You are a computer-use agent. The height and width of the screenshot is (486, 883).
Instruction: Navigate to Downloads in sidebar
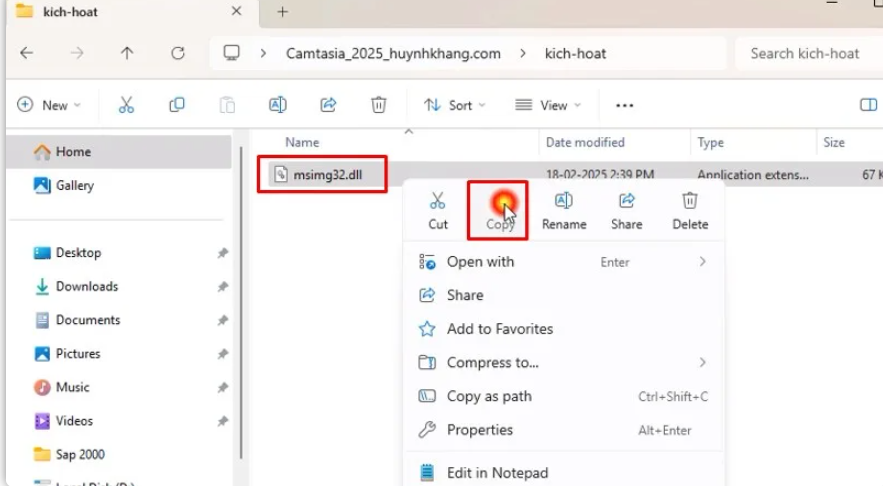coord(86,286)
